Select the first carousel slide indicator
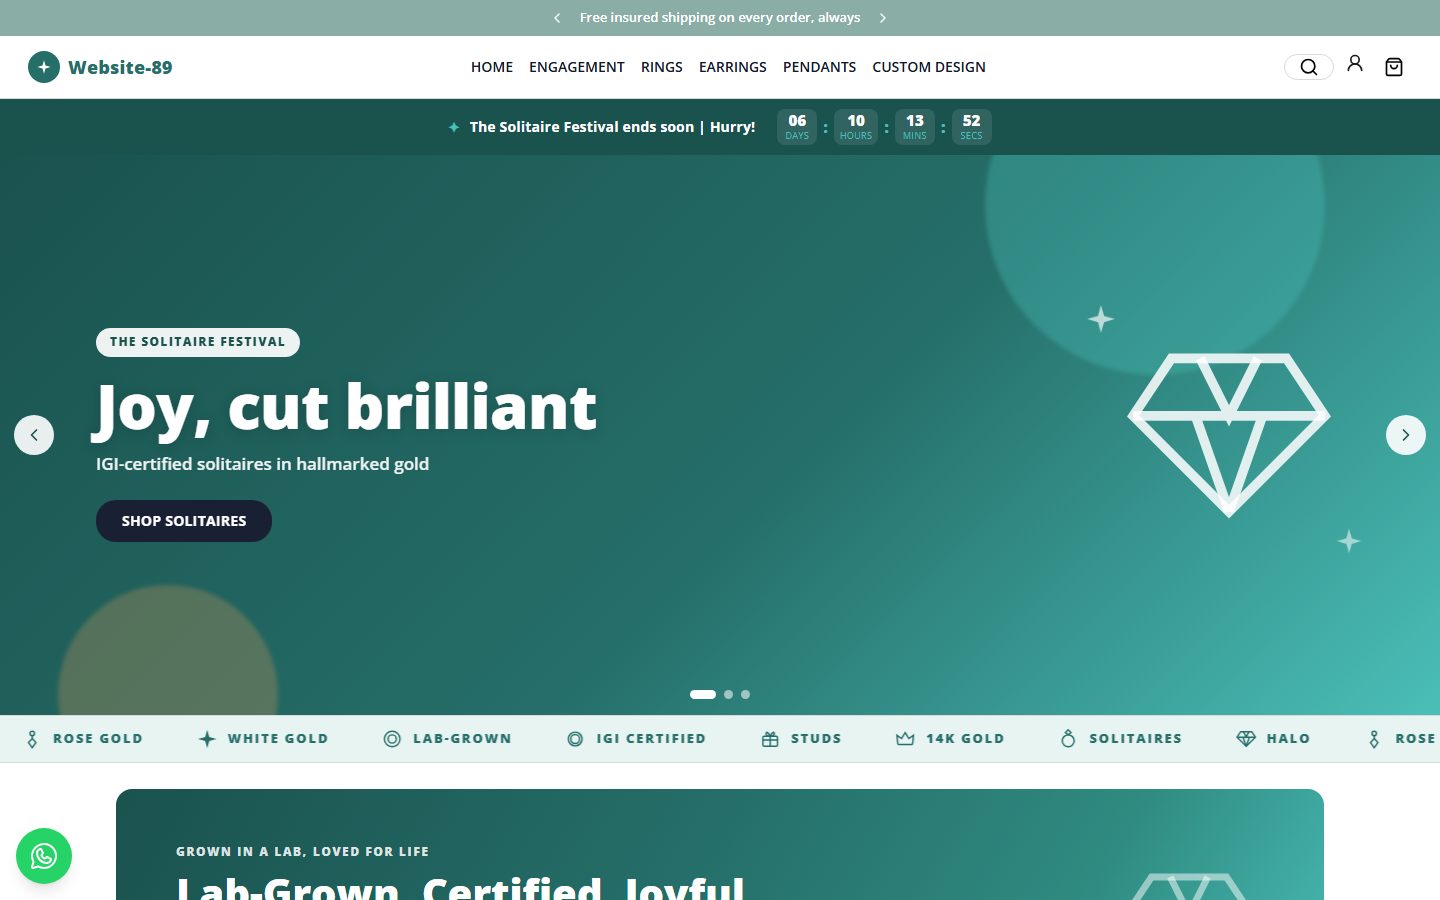 703,694
